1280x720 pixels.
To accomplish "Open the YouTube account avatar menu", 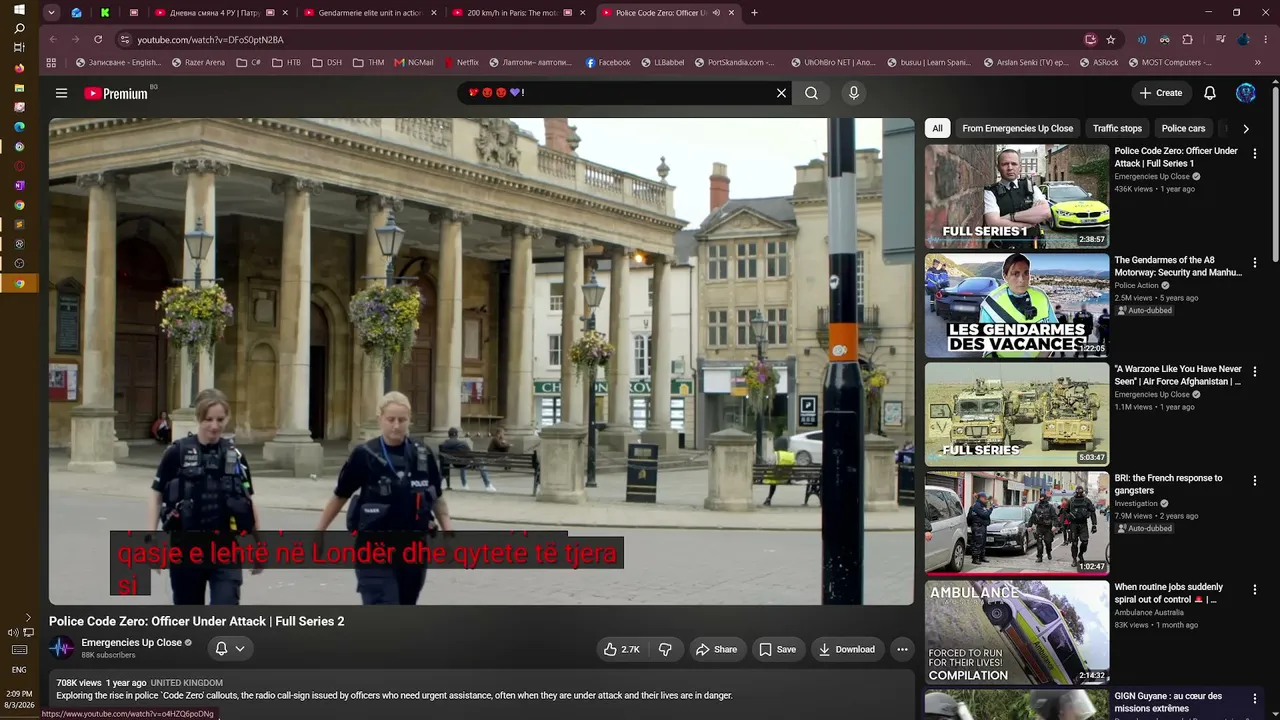I will click(x=1245, y=93).
